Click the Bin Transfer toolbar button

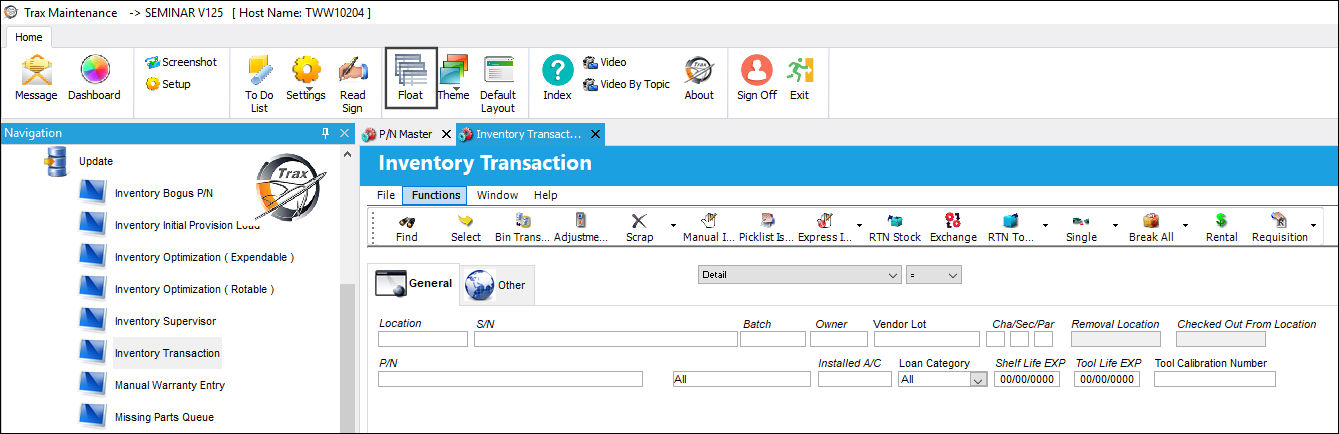pos(522,229)
